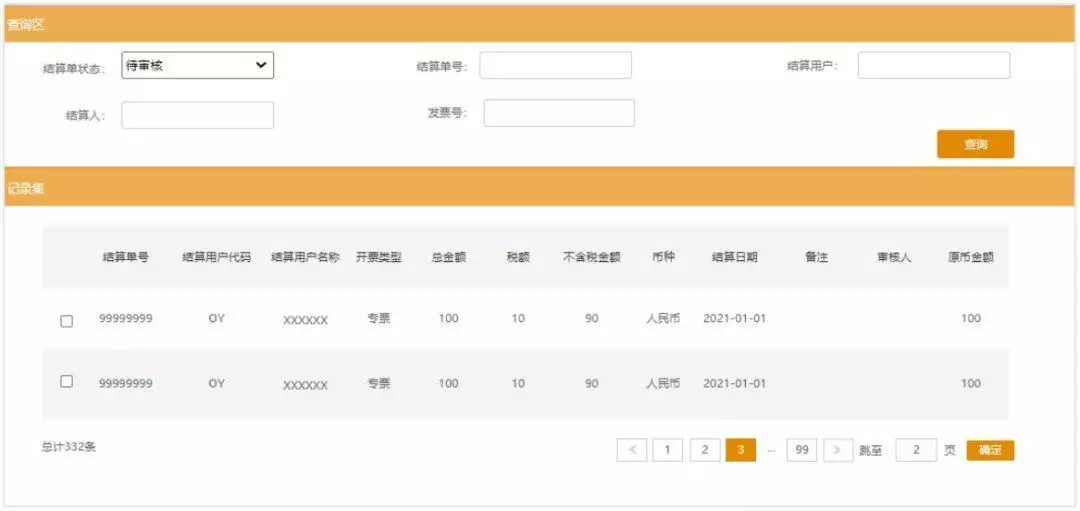Image resolution: width=1080 pixels, height=511 pixels.
Task: Focus the 结算用户 input field
Action: tap(933, 65)
